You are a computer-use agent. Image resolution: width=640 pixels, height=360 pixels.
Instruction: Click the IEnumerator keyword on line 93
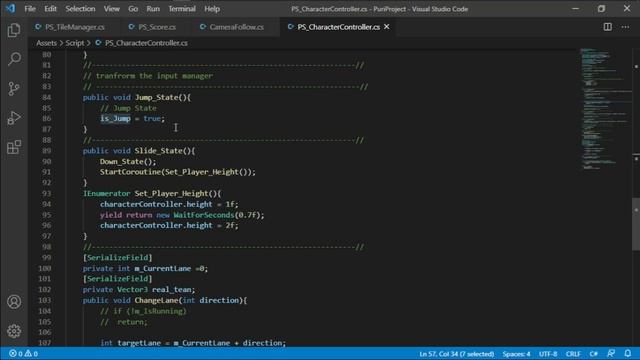(x=107, y=193)
